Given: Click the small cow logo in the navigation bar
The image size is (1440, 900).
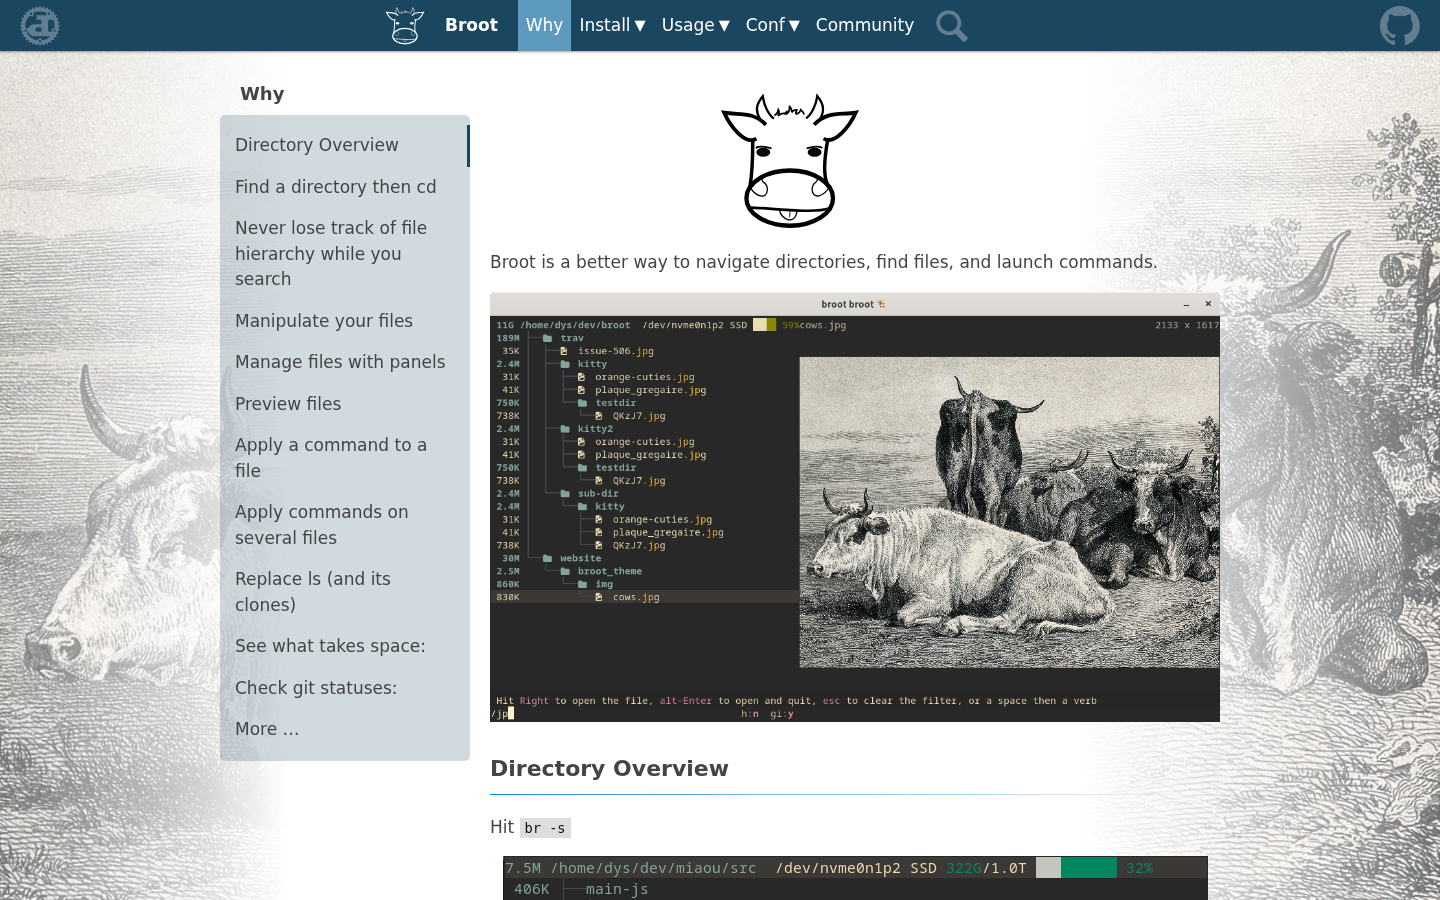Looking at the screenshot, I should pyautogui.click(x=405, y=26).
